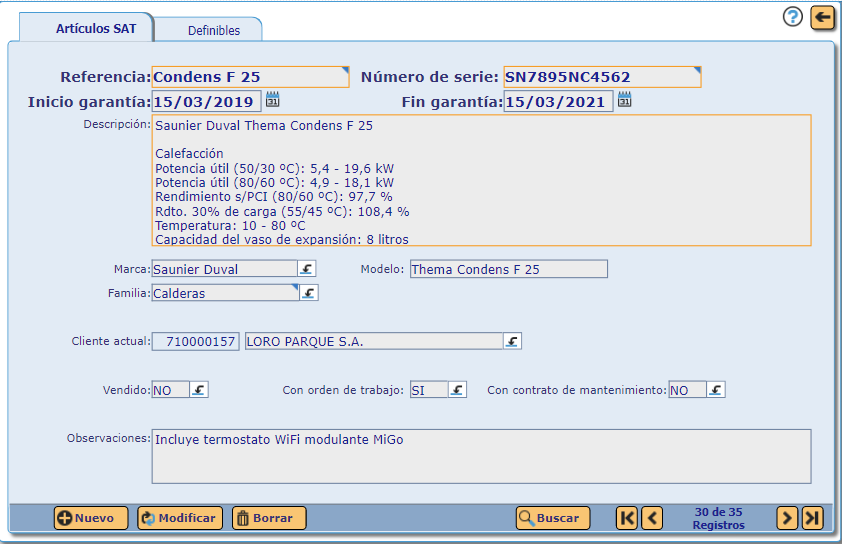Go to first record
The width and height of the screenshot is (842, 544).
(x=627, y=518)
